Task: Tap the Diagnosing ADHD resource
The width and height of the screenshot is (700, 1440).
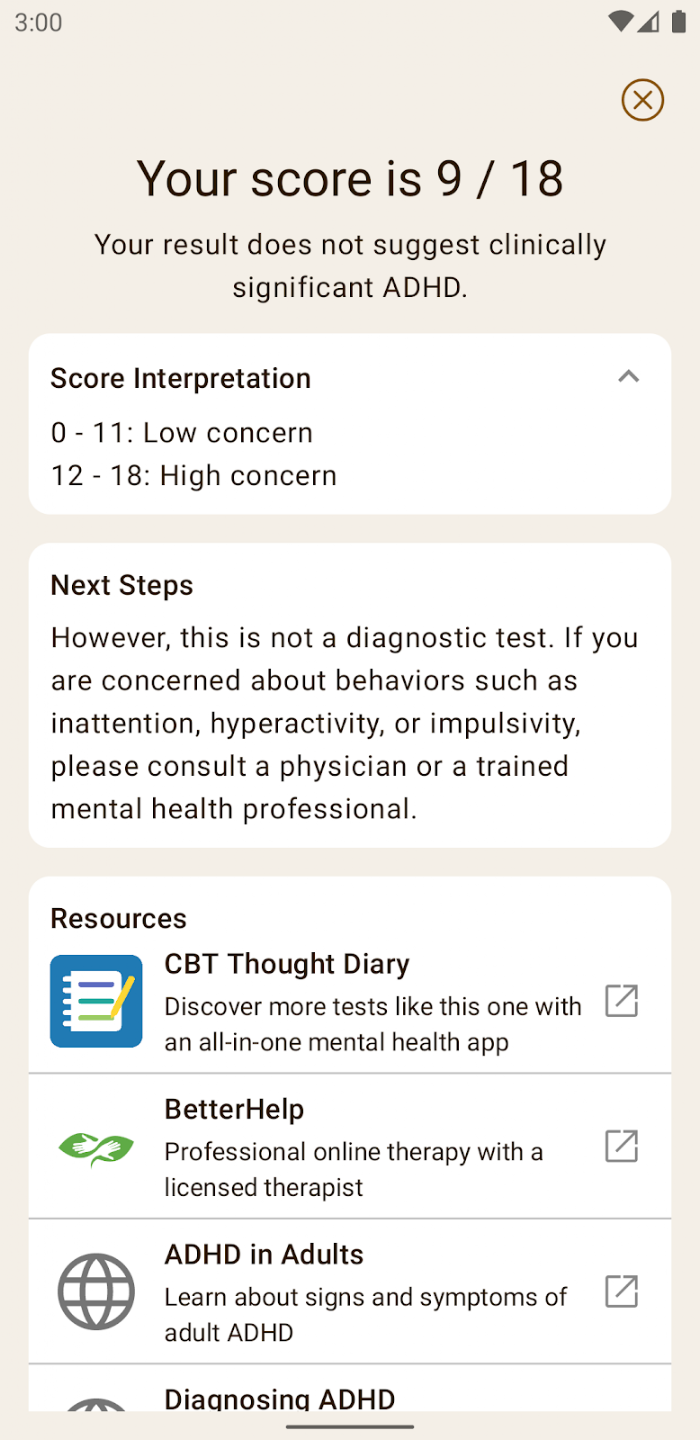Action: tap(280, 1398)
